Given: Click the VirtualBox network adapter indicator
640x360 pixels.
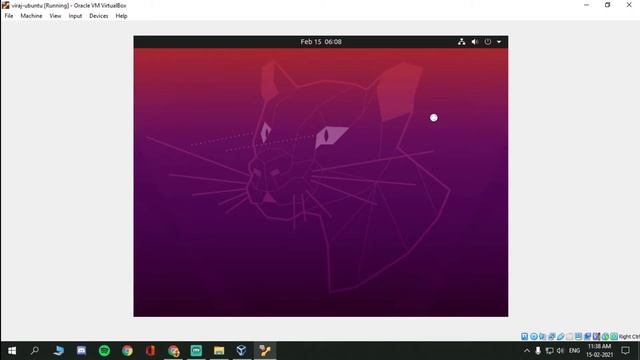Looking at the screenshot, I should [x=552, y=336].
